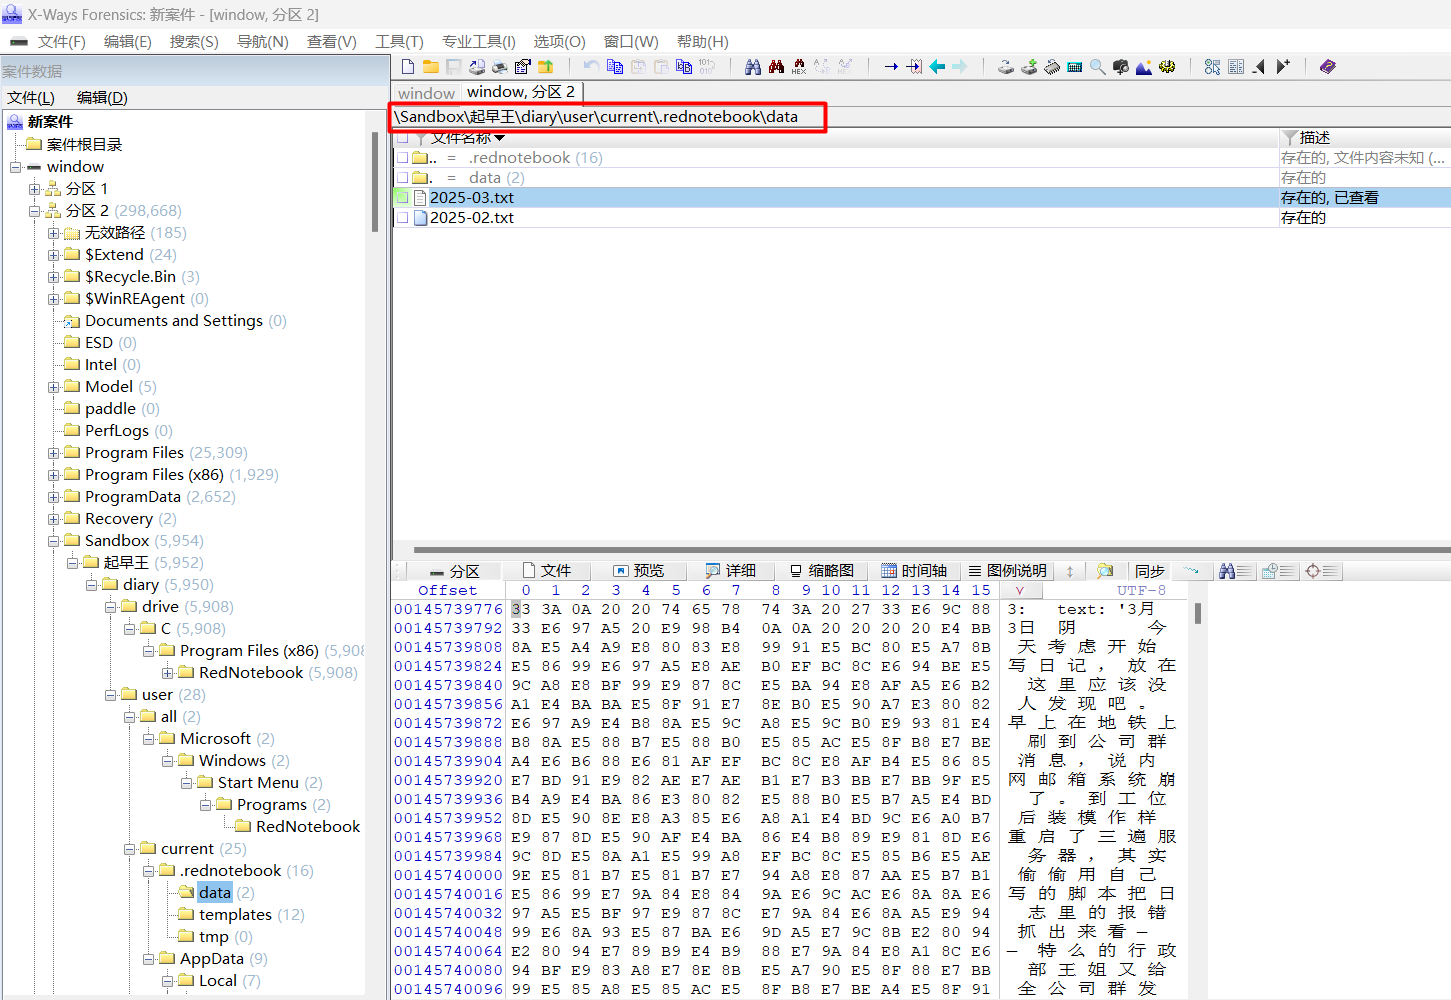Click the calculator toolbar icon
Screen dimensions: 1451x1000
click(1074, 67)
